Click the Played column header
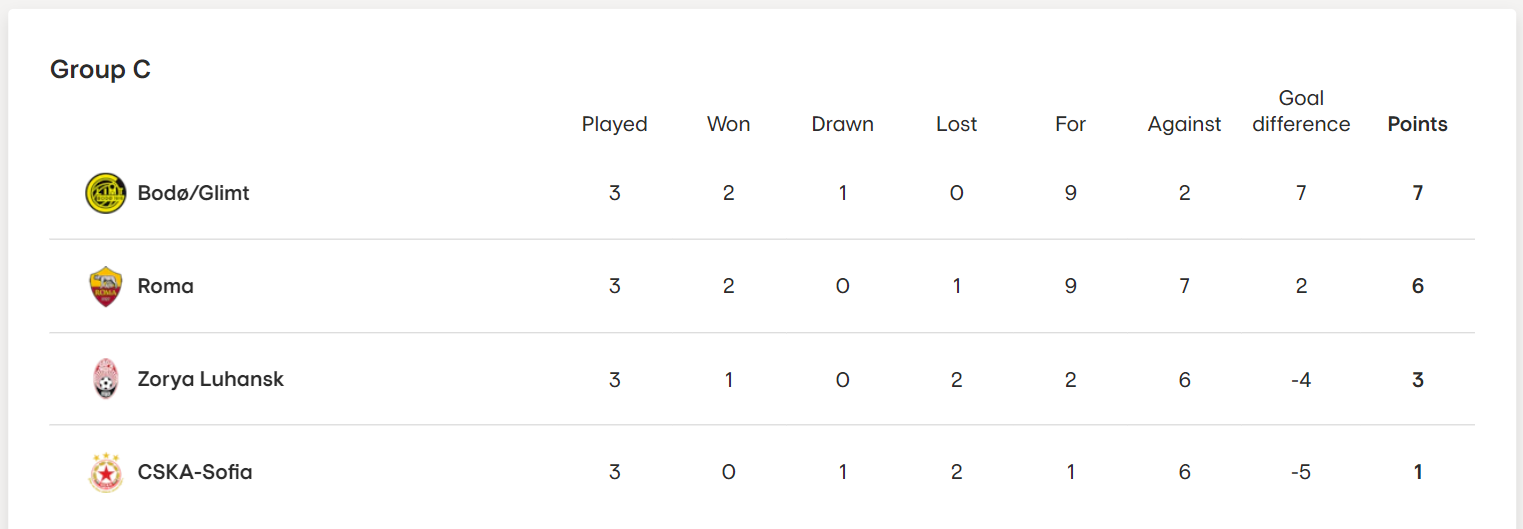 point(615,124)
